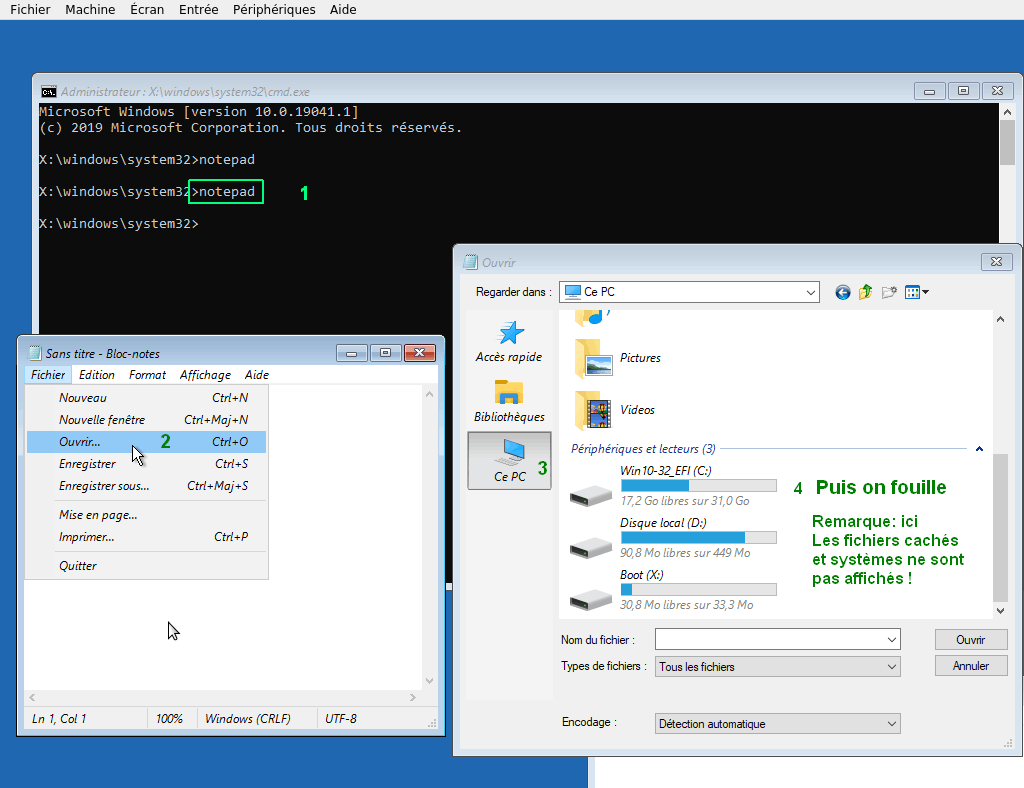1024x788 pixels.
Task: Open VirtualBox Aide menu at top
Action: coord(343,10)
